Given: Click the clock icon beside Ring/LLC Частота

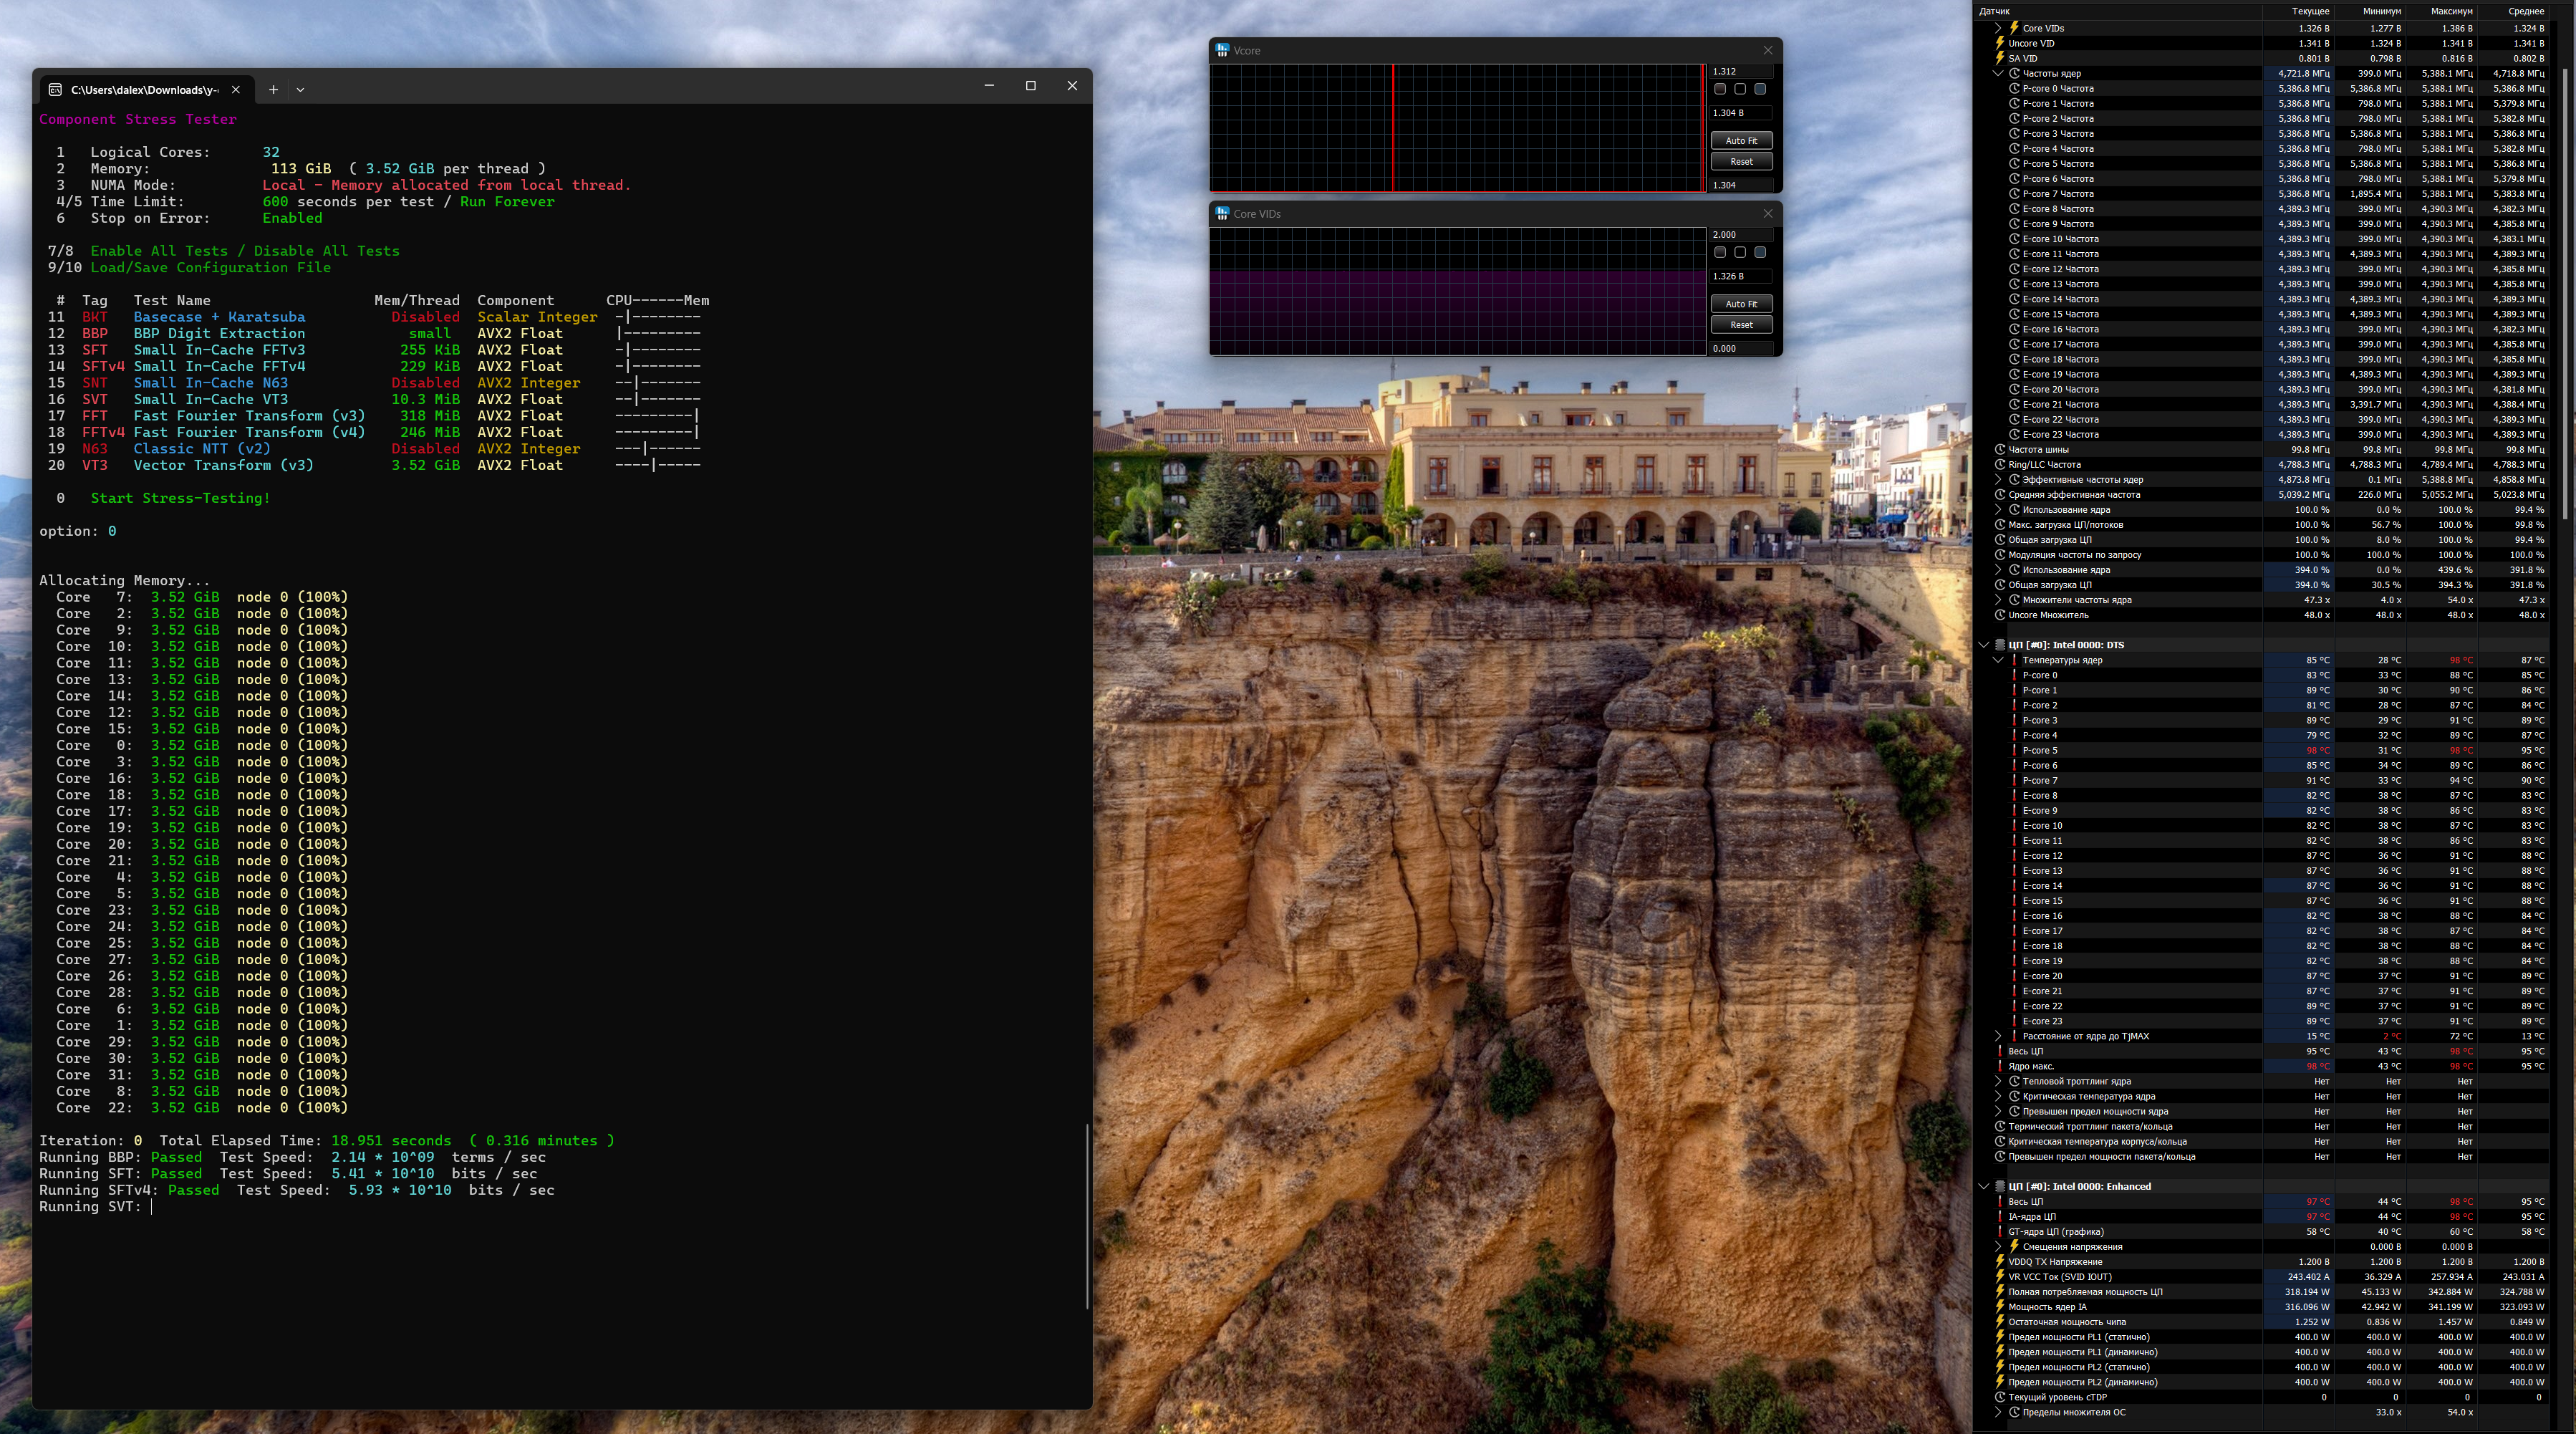Looking at the screenshot, I should tap(2000, 464).
